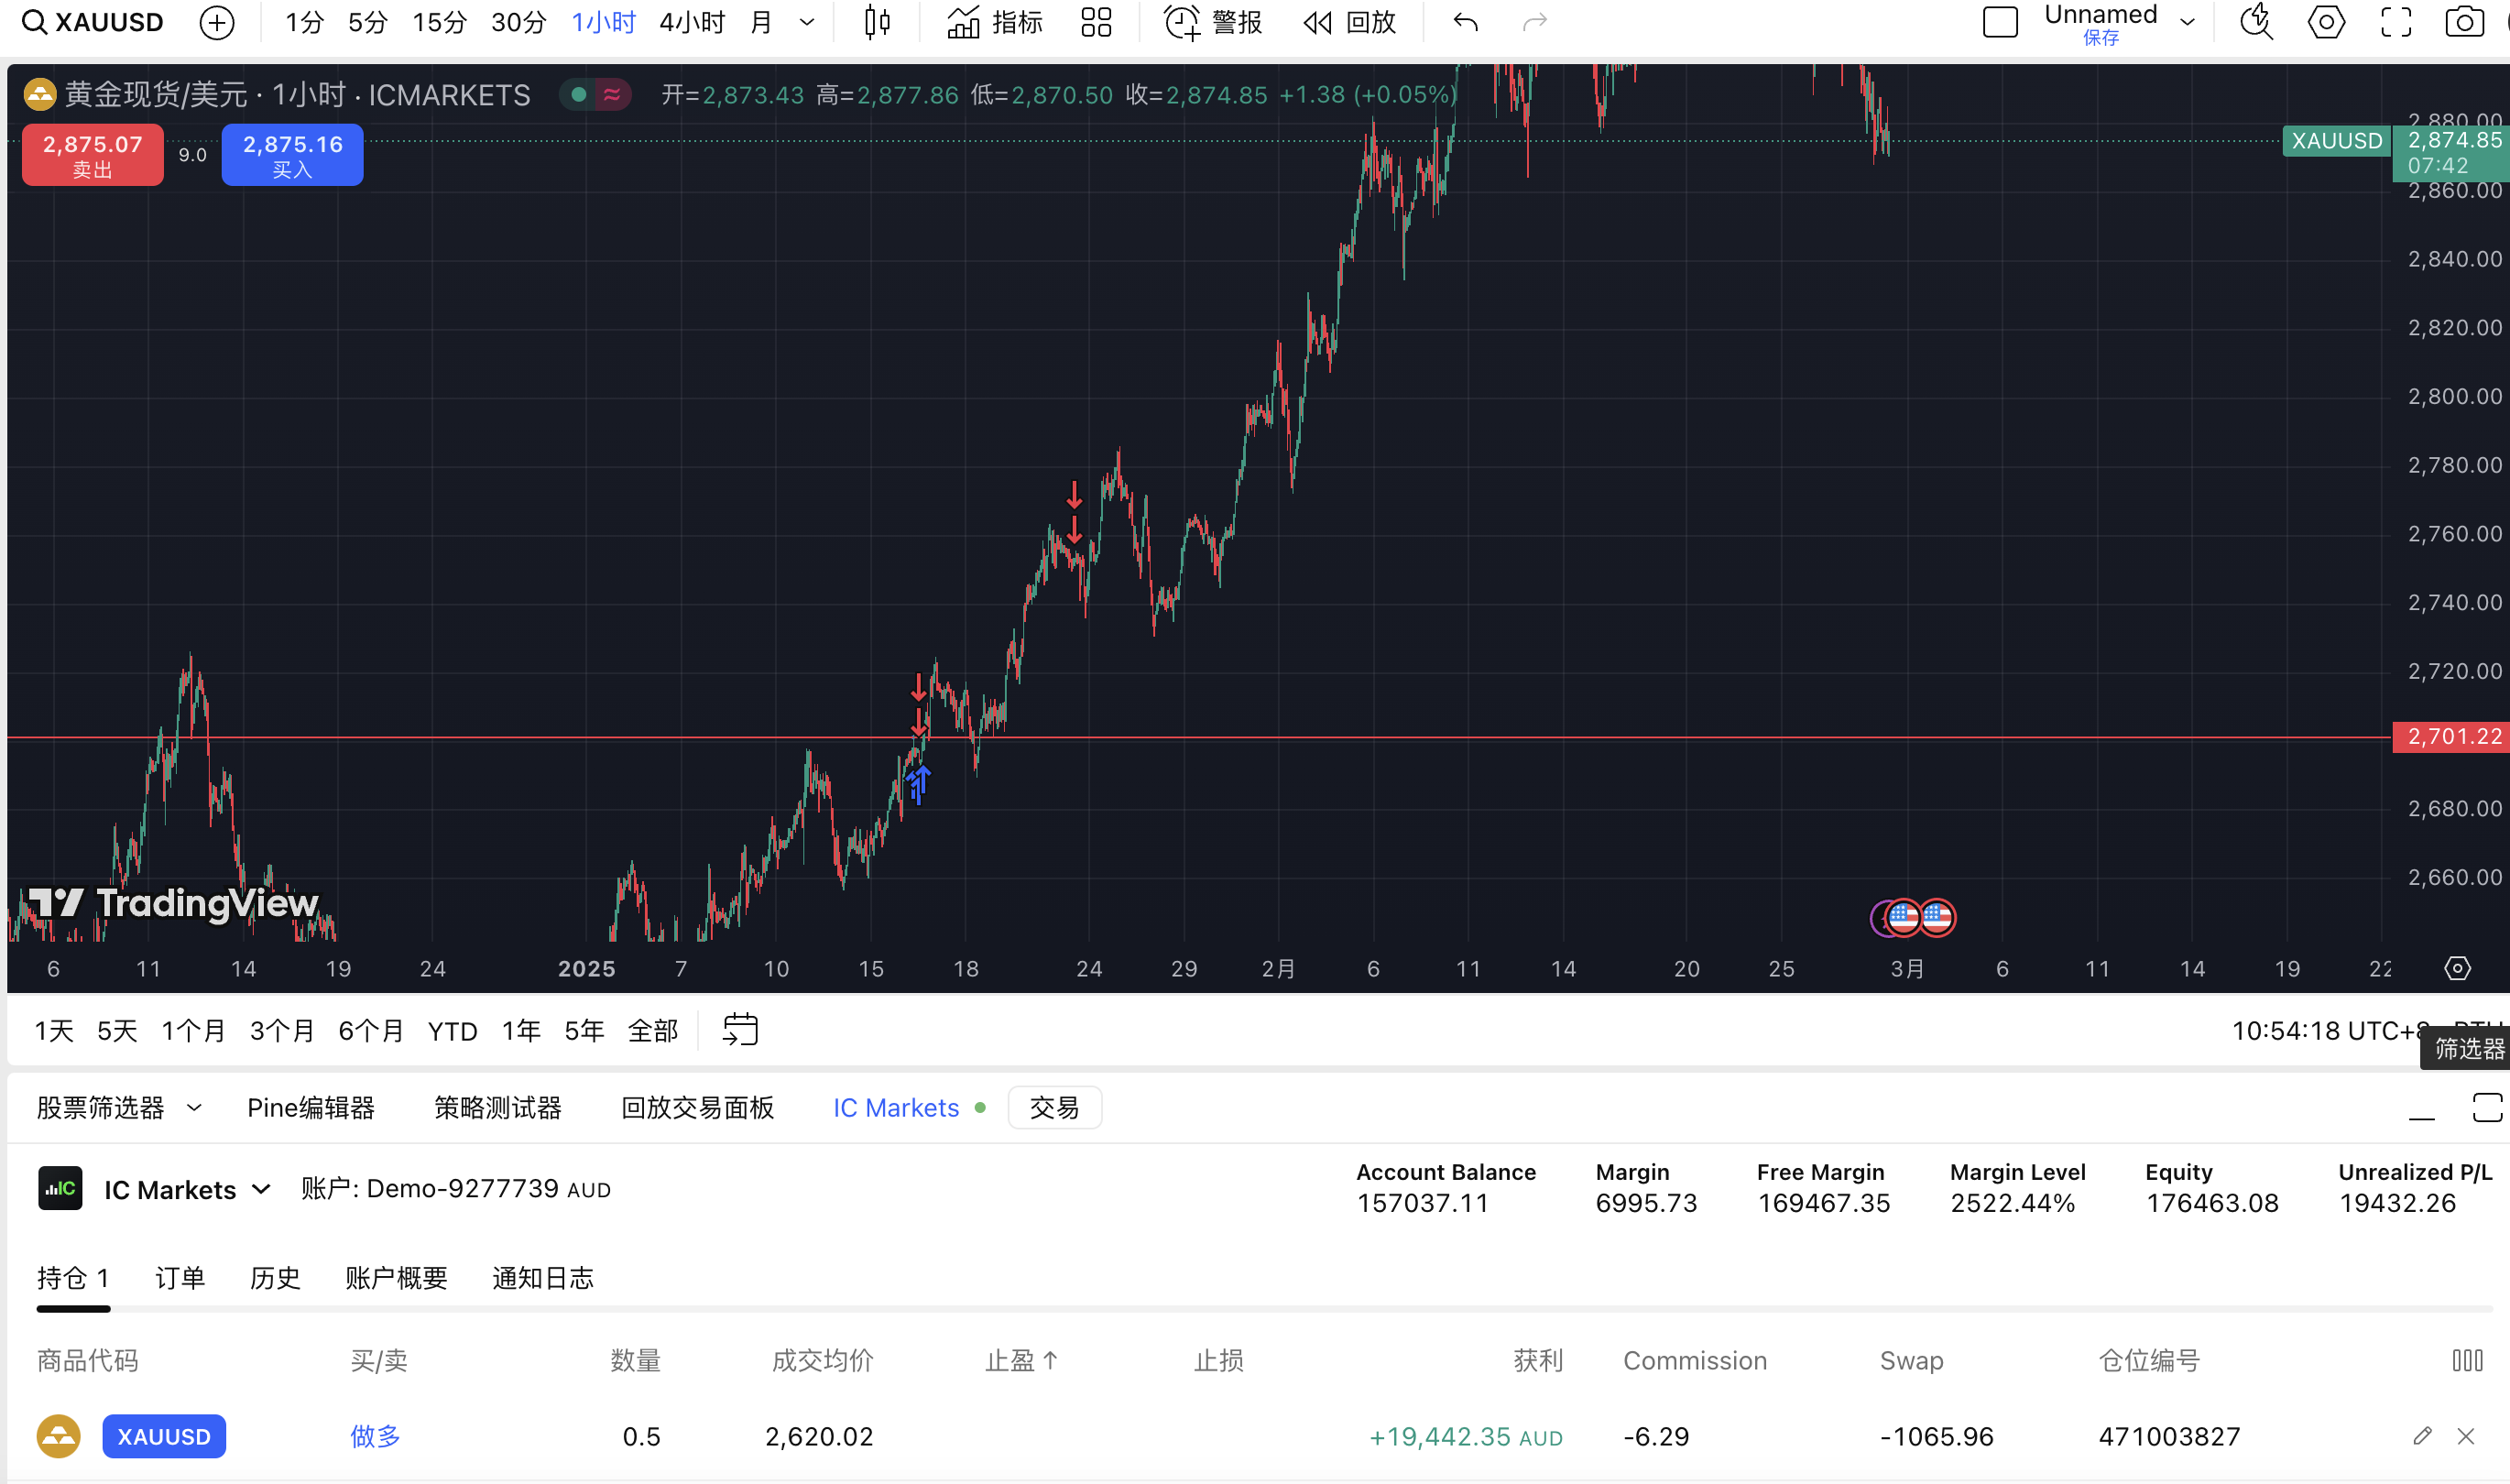Open the candlestick chart style menu

pos(877,22)
